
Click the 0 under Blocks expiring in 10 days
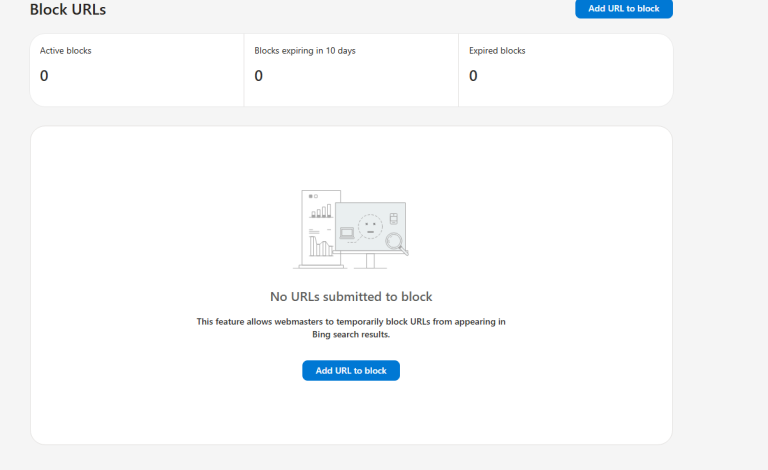[x=259, y=76]
